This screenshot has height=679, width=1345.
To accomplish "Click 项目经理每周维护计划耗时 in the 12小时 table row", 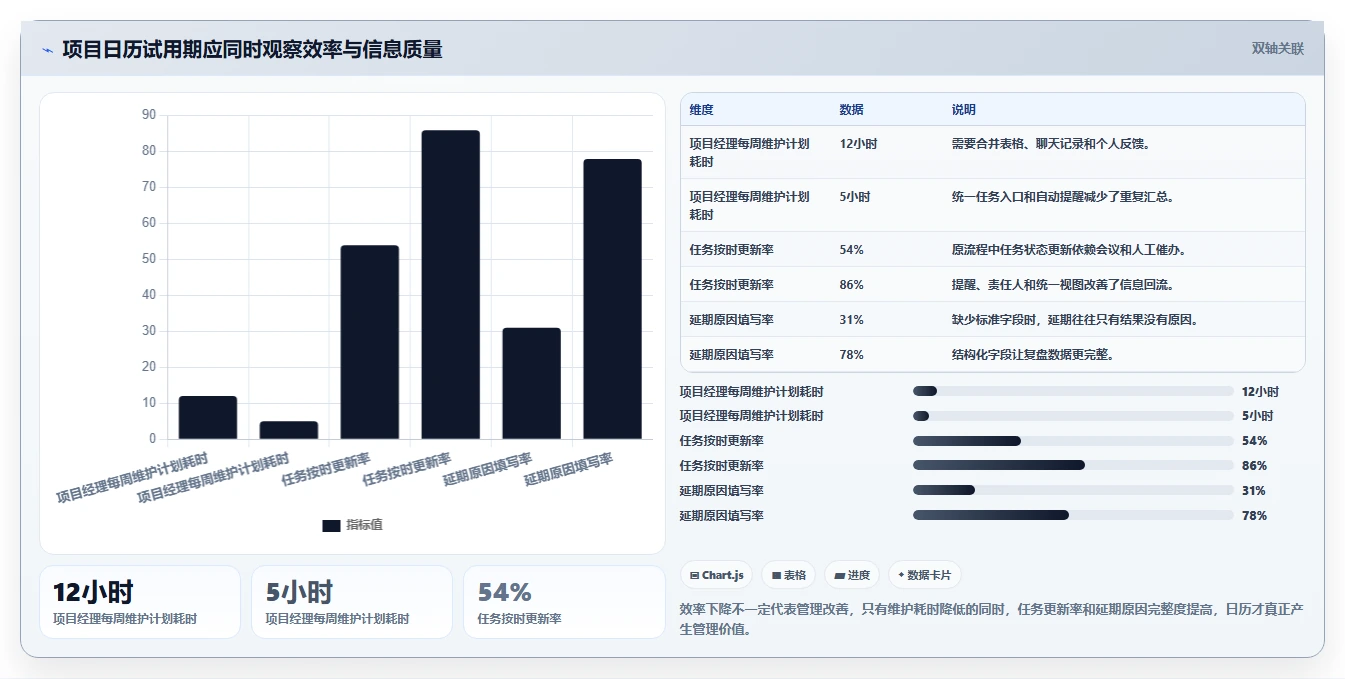I will point(749,152).
